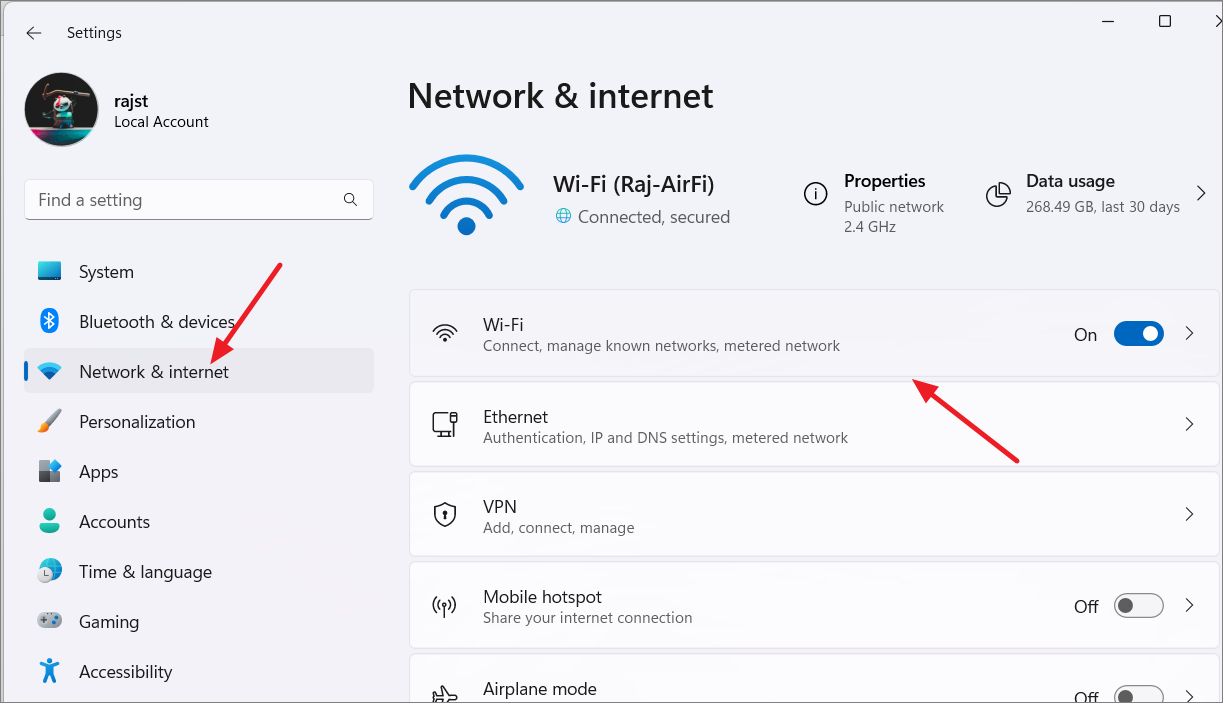Expand the Wi-Fi row chevron
This screenshot has height=703, width=1223.
point(1190,334)
